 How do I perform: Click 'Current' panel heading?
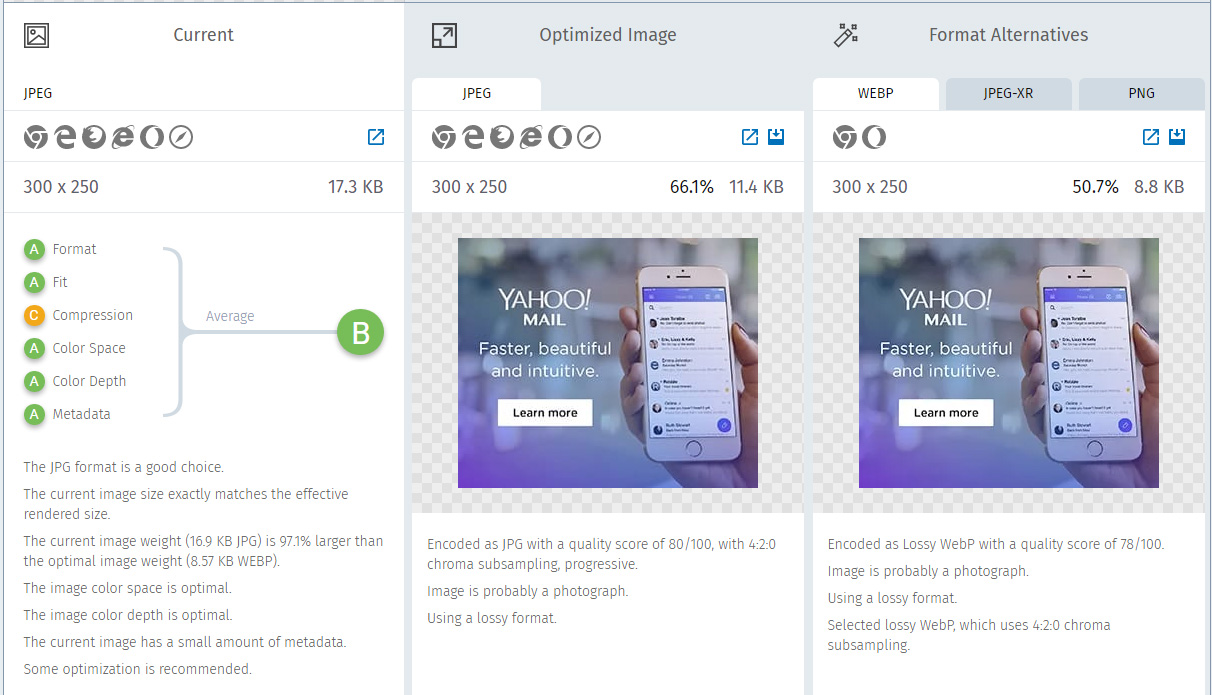(x=204, y=35)
